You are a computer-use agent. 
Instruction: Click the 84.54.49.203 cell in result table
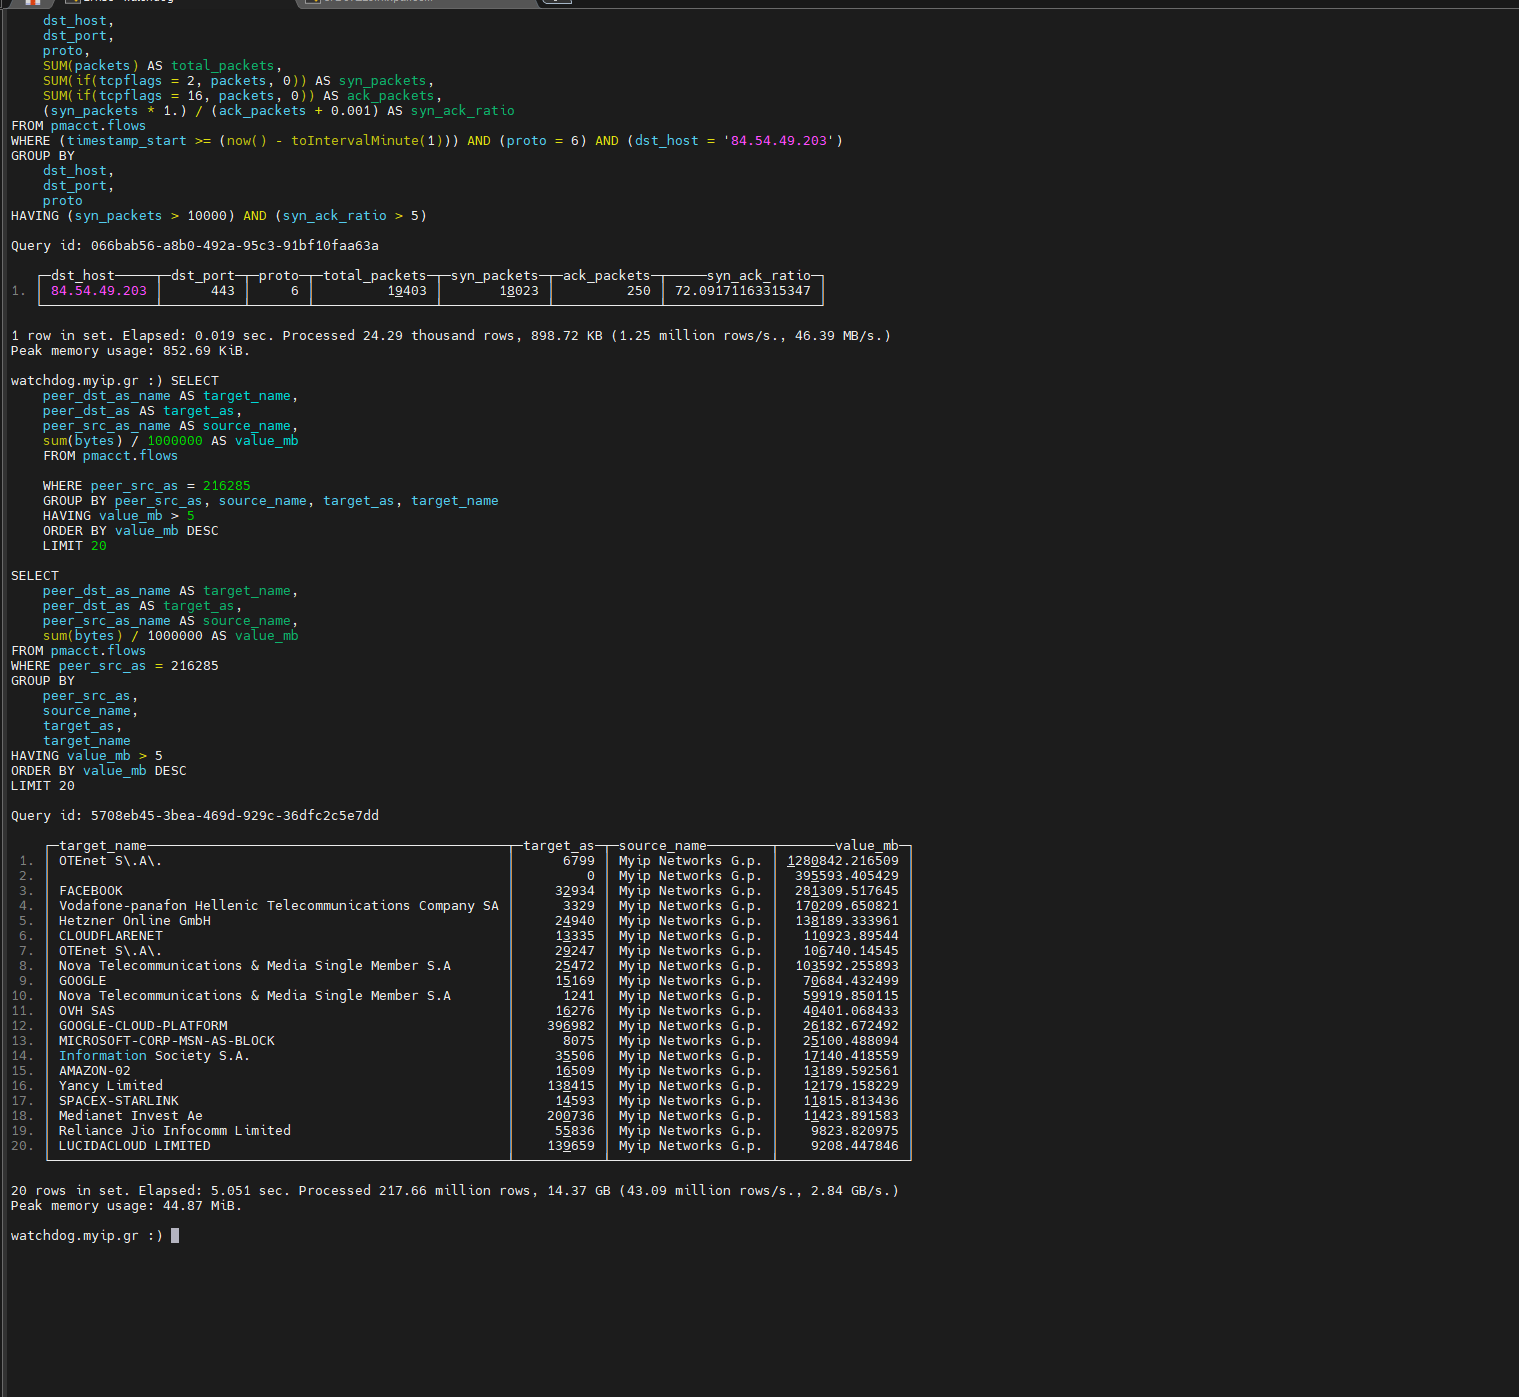pos(99,291)
